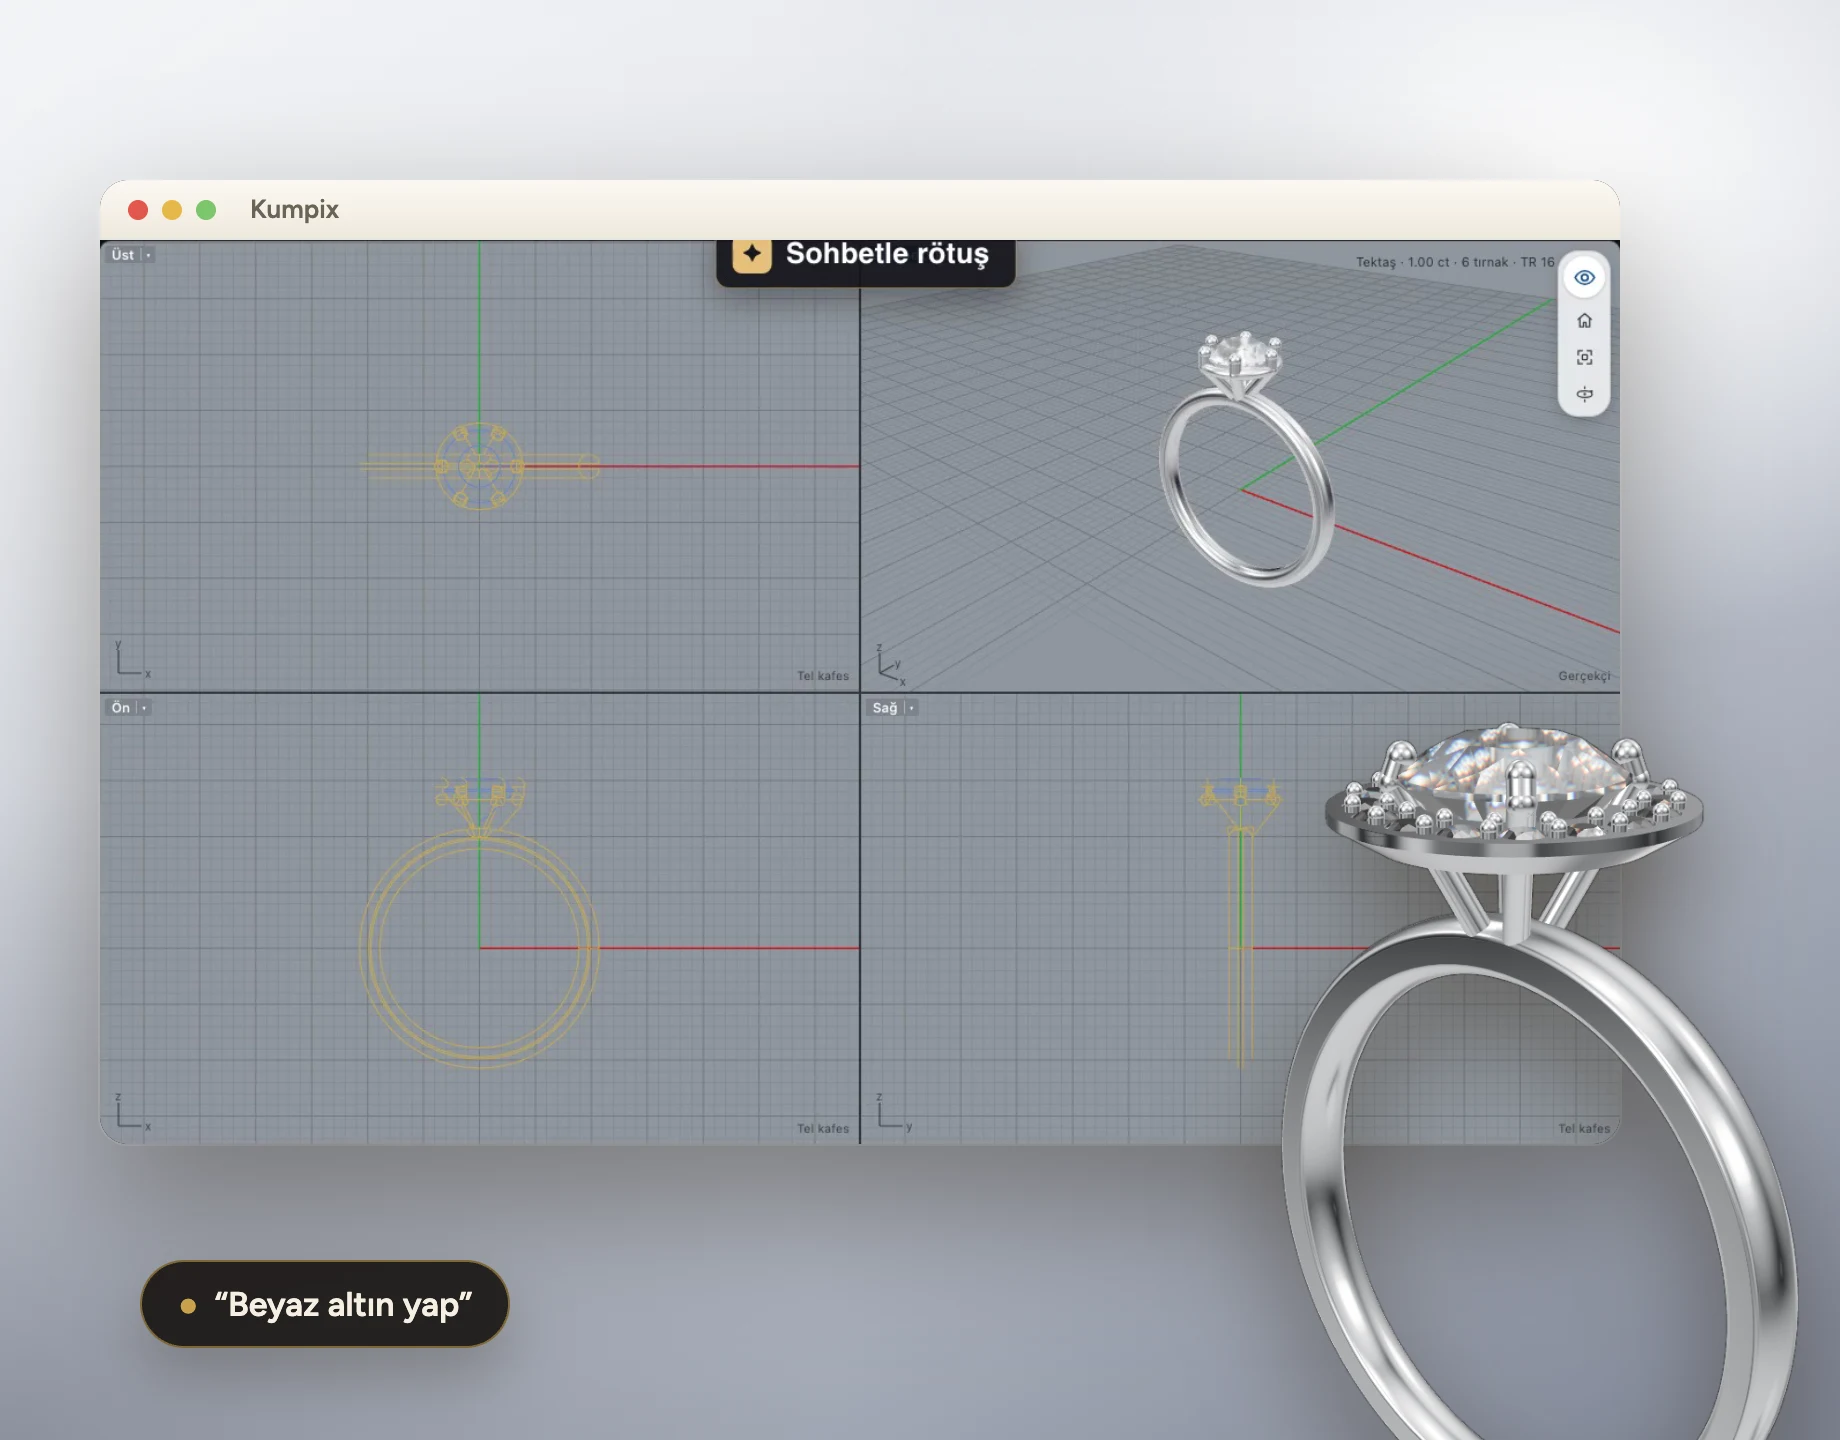Screen dimensions: 1840x1440
Task: Click the Tektaş 1.00 ct info text
Action: [1455, 262]
